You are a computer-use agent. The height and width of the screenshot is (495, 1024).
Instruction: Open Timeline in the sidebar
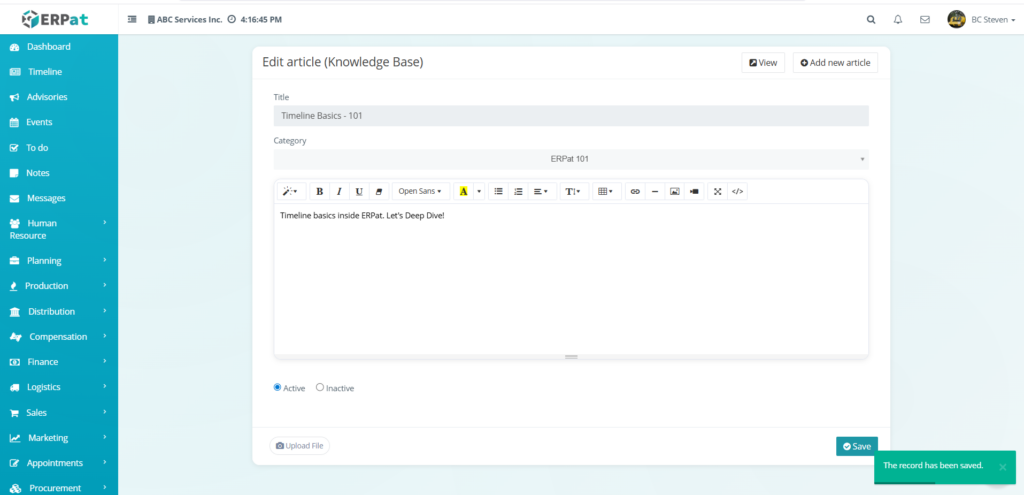click(44, 72)
